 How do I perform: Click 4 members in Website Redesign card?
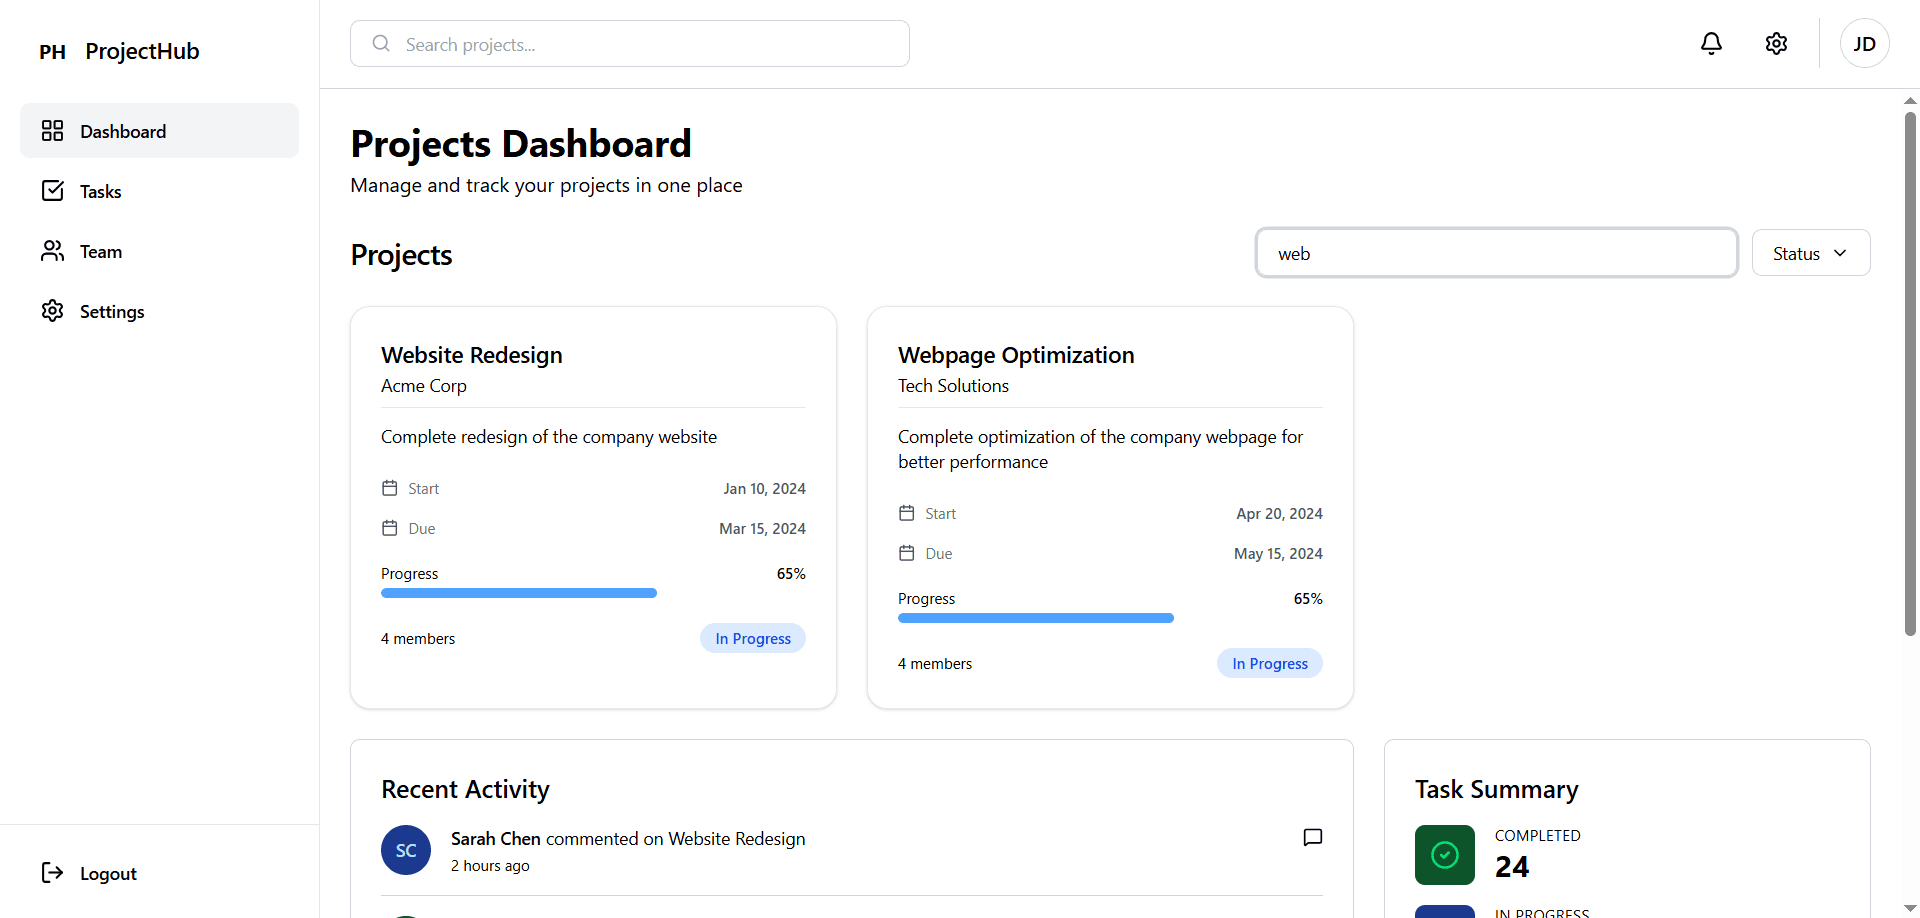418,638
